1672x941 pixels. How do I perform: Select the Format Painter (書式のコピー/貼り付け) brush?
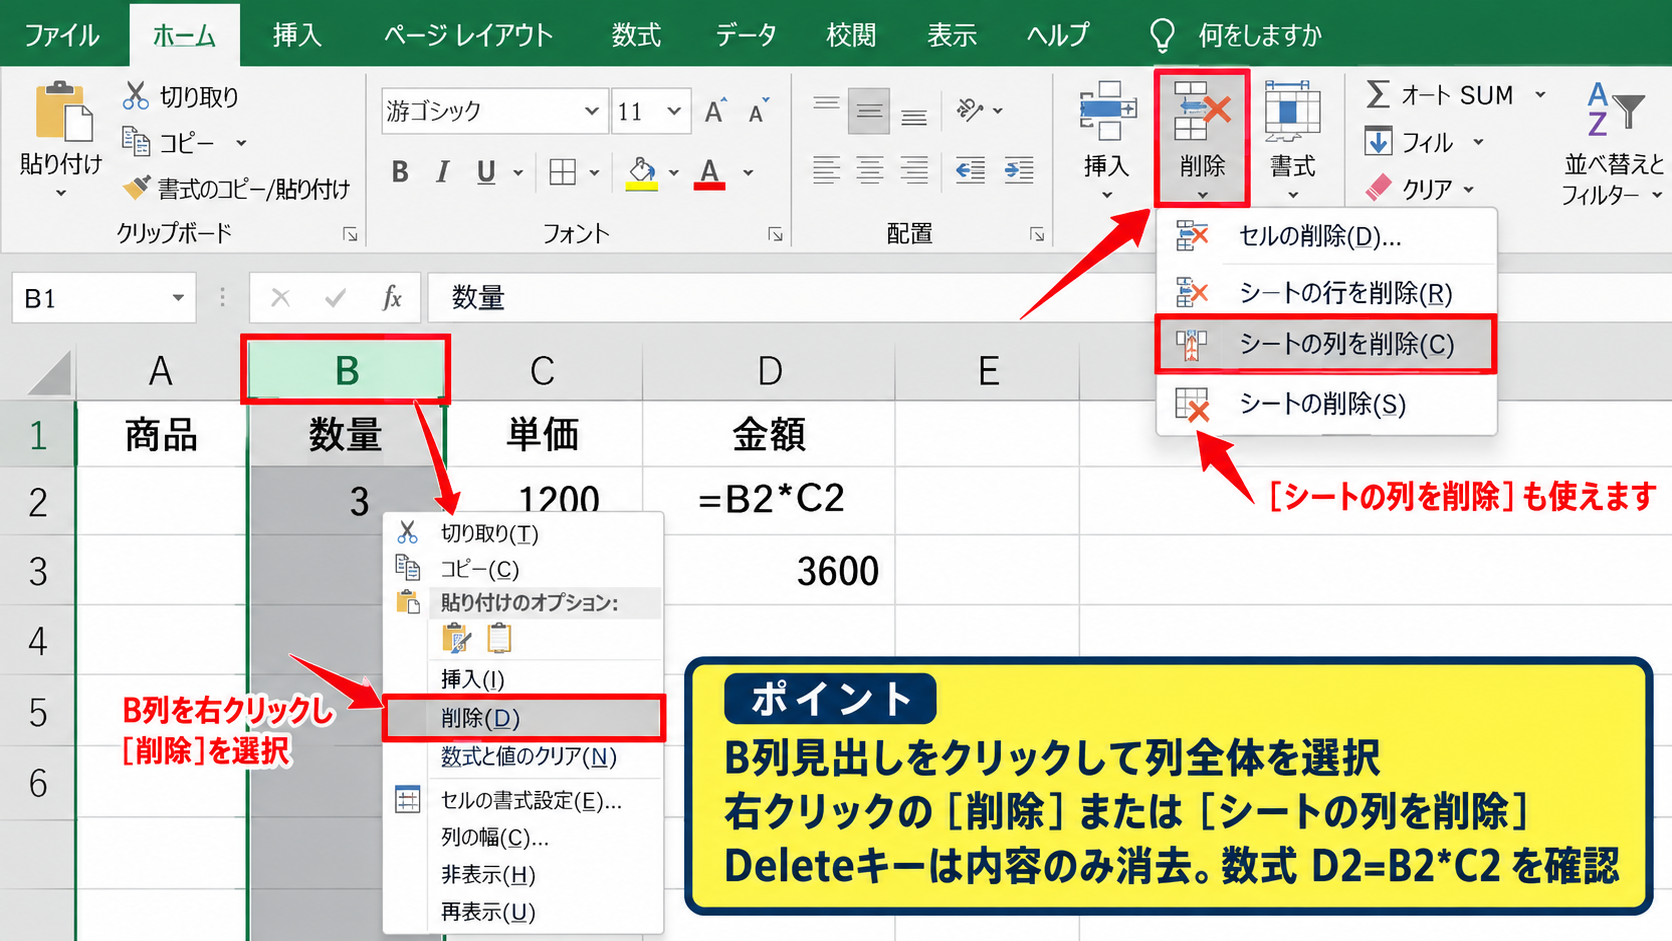pos(136,187)
